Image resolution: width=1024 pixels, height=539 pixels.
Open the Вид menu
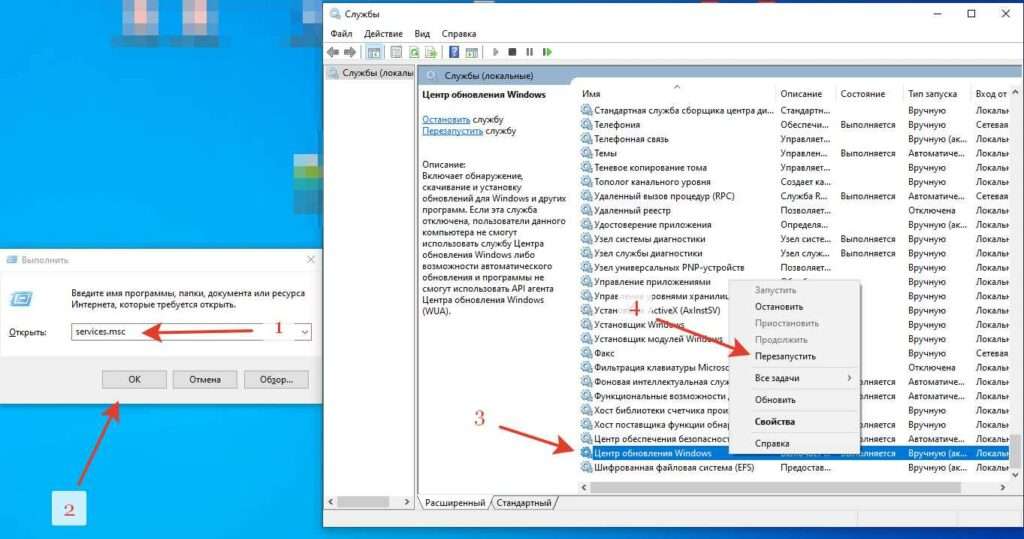(422, 33)
